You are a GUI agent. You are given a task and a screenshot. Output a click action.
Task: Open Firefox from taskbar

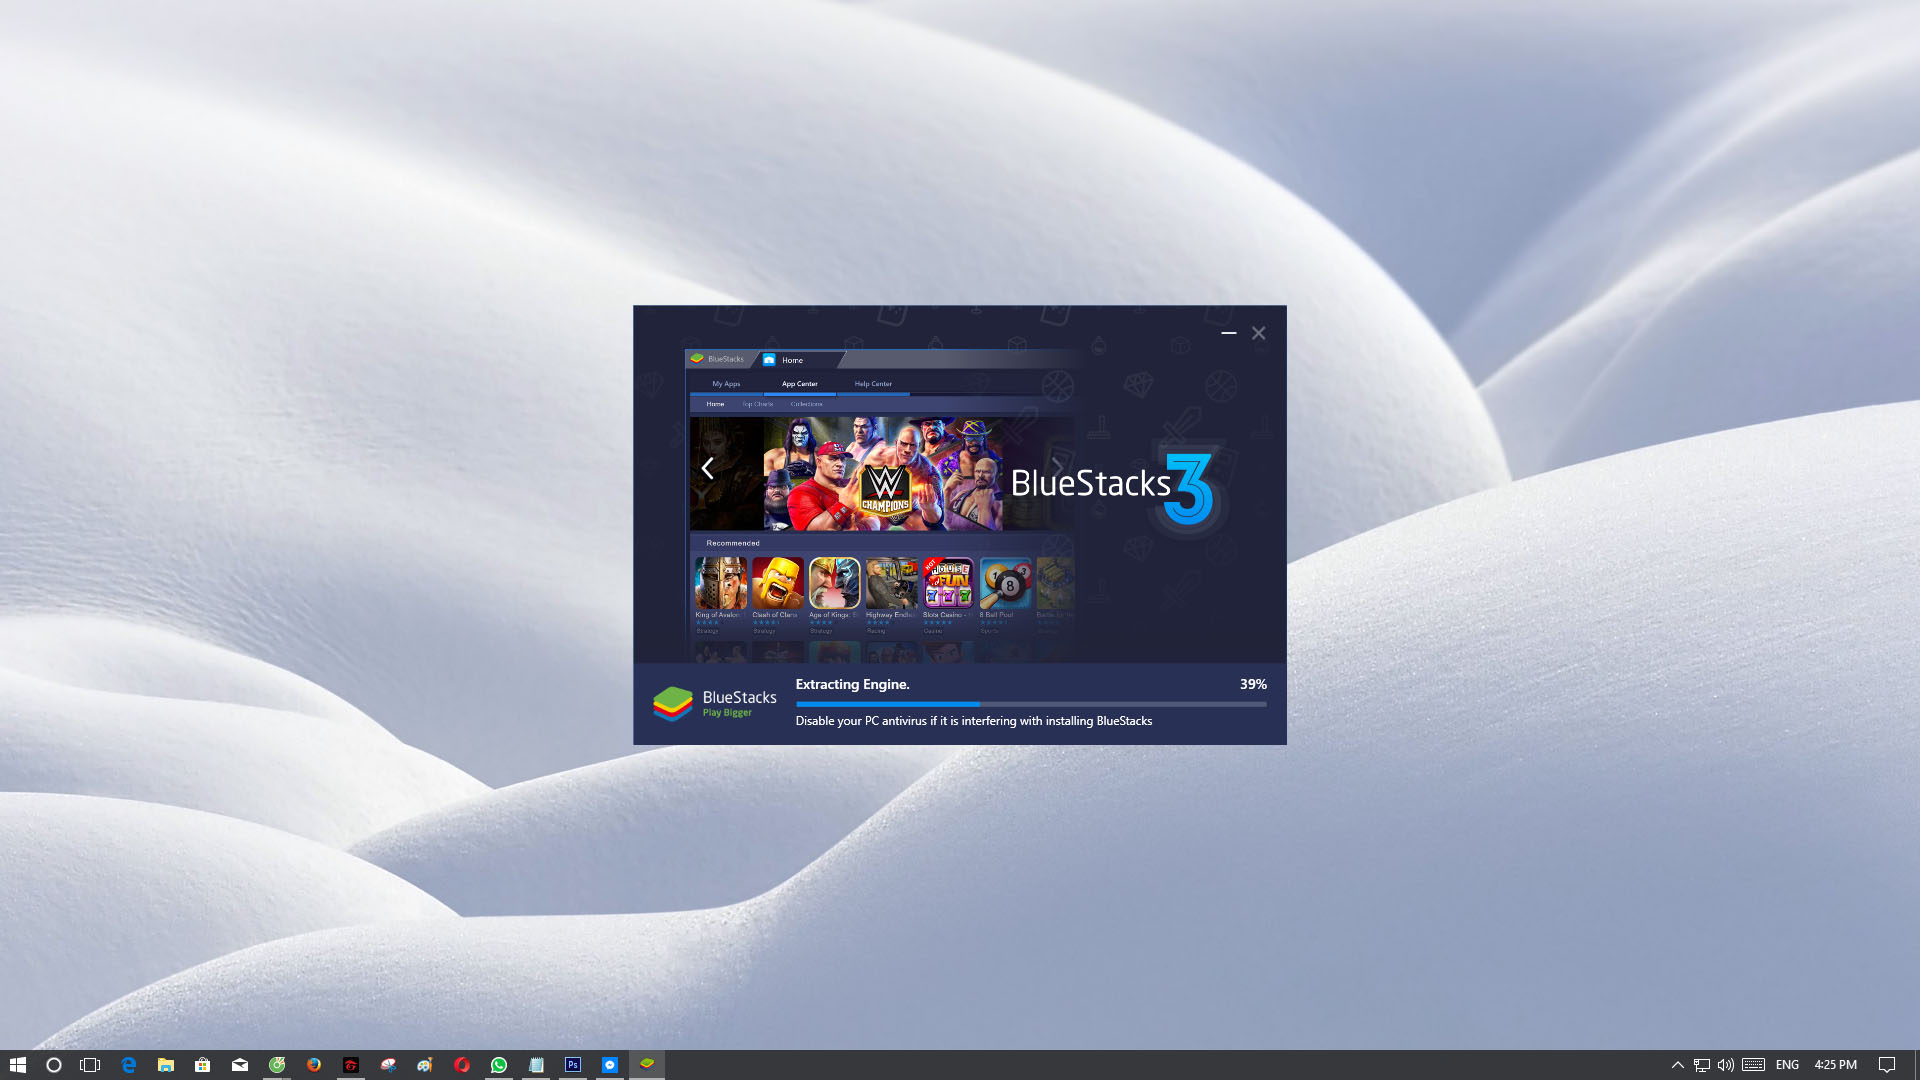314,1065
